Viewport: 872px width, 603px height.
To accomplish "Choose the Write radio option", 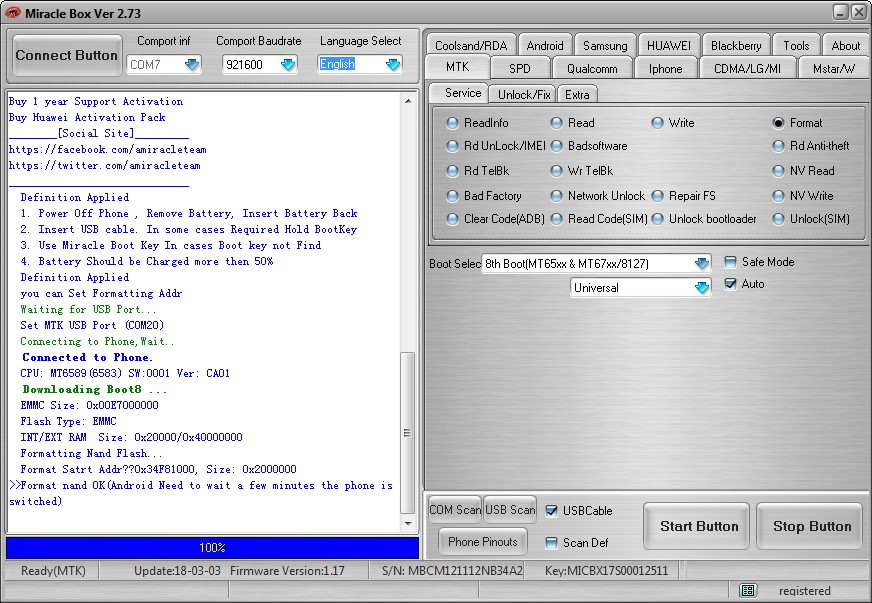I will (x=657, y=123).
